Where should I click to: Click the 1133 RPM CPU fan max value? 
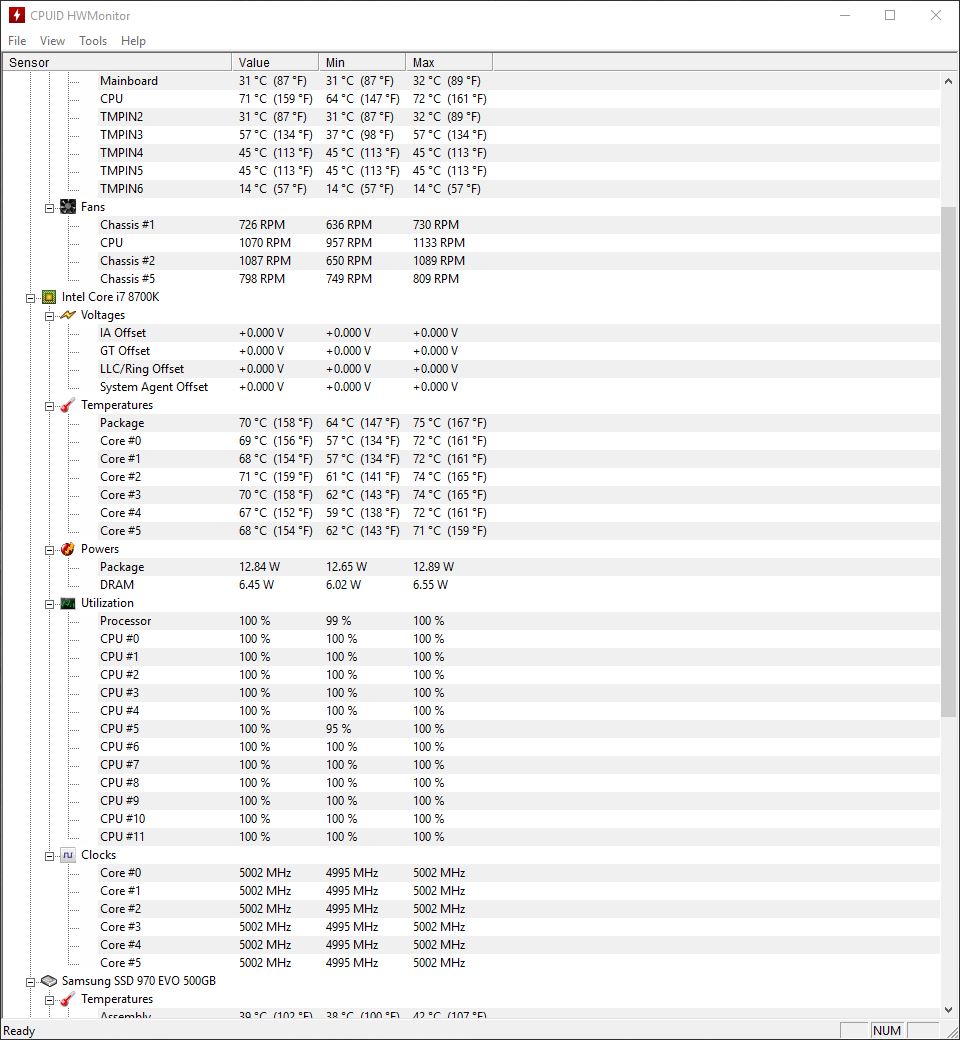point(439,243)
